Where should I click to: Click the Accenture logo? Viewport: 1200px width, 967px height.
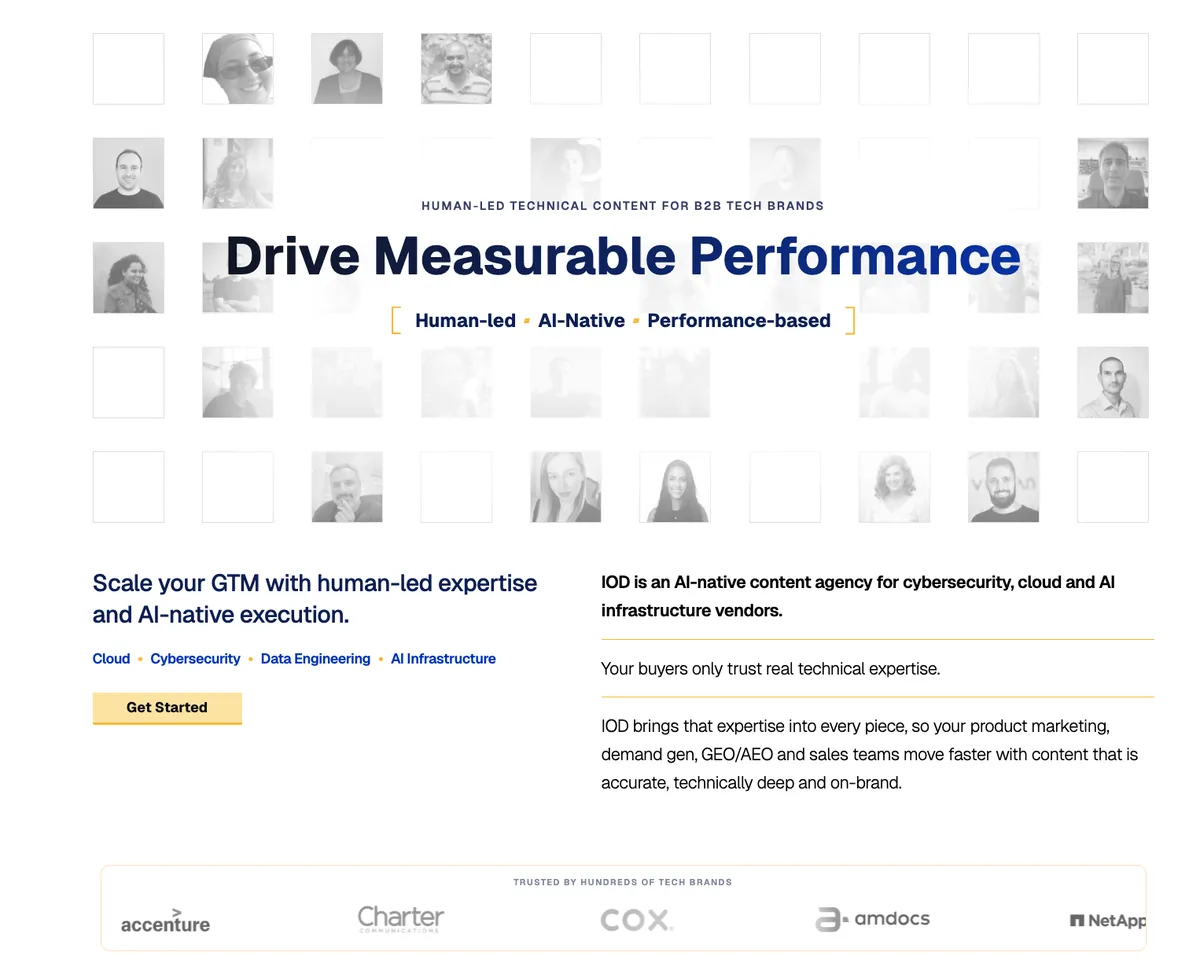[x=165, y=921]
